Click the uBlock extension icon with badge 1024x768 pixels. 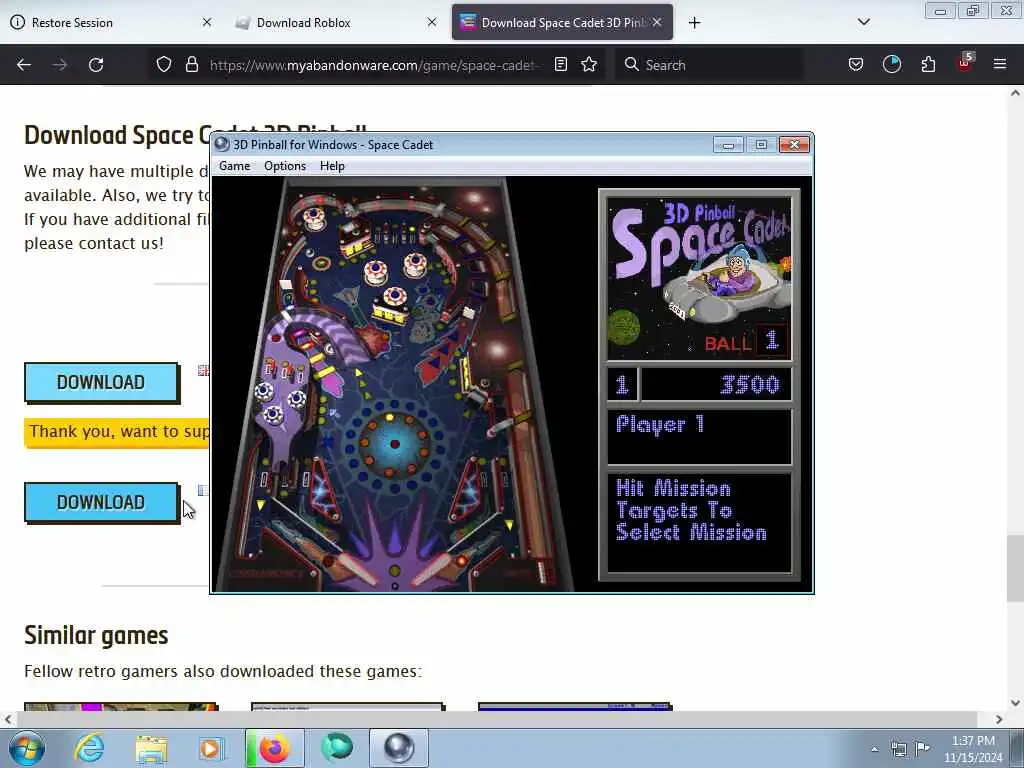[x=965, y=63]
